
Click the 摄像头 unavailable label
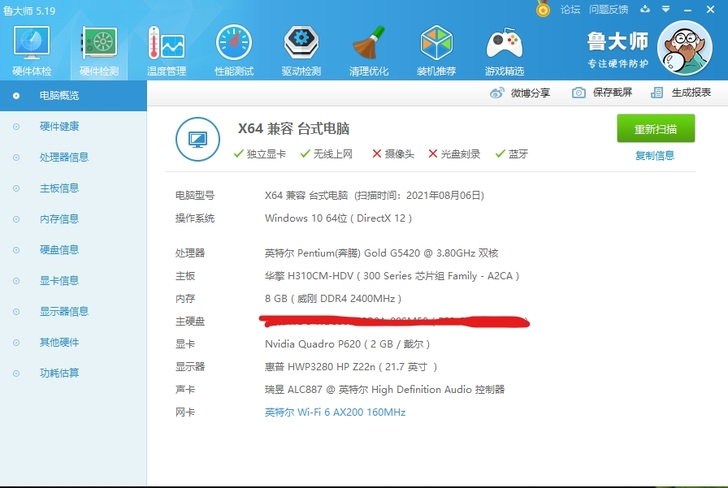tap(393, 154)
